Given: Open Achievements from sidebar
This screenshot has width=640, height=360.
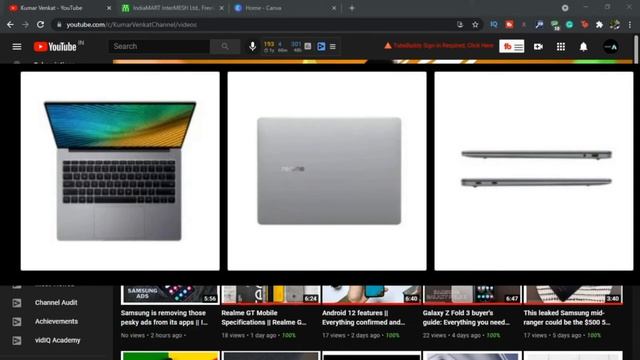Looking at the screenshot, I should [56, 322].
